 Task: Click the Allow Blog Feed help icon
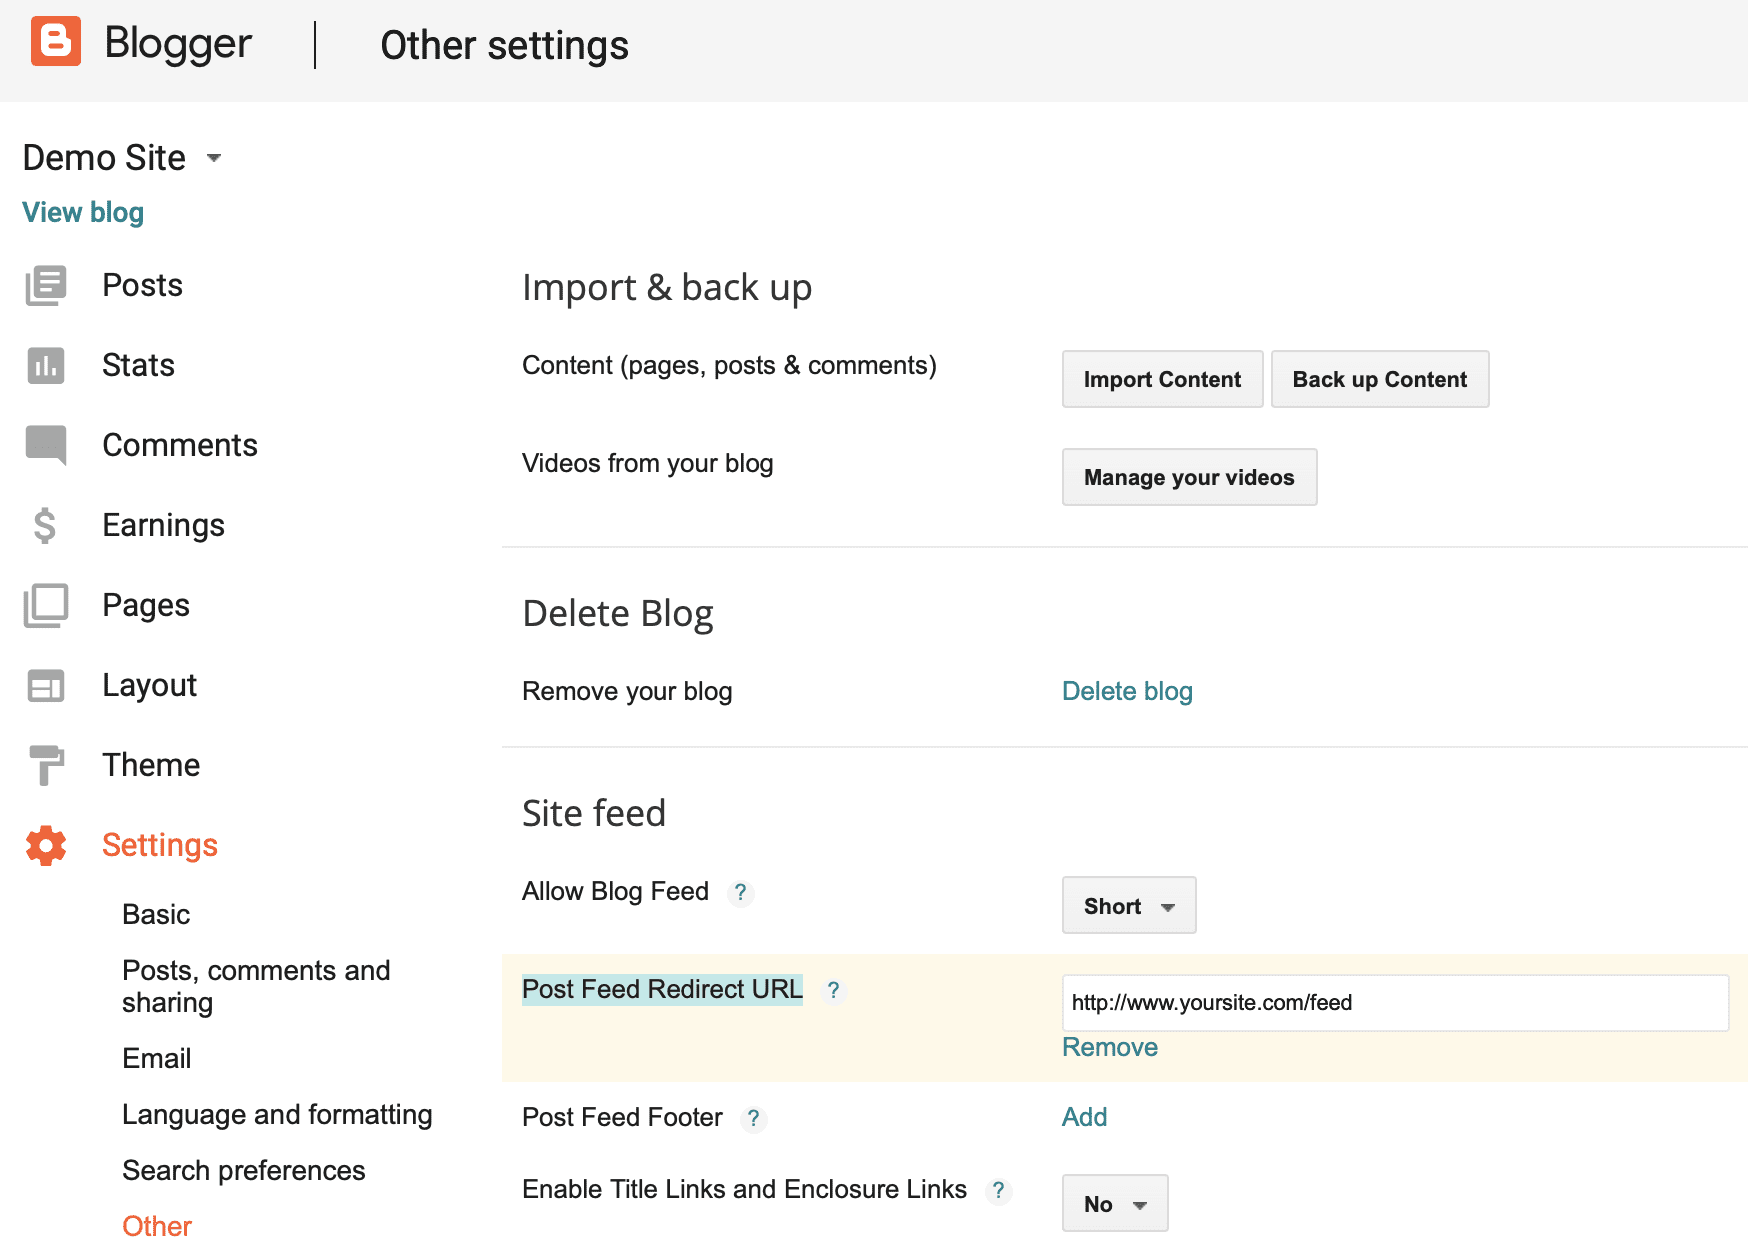(740, 893)
